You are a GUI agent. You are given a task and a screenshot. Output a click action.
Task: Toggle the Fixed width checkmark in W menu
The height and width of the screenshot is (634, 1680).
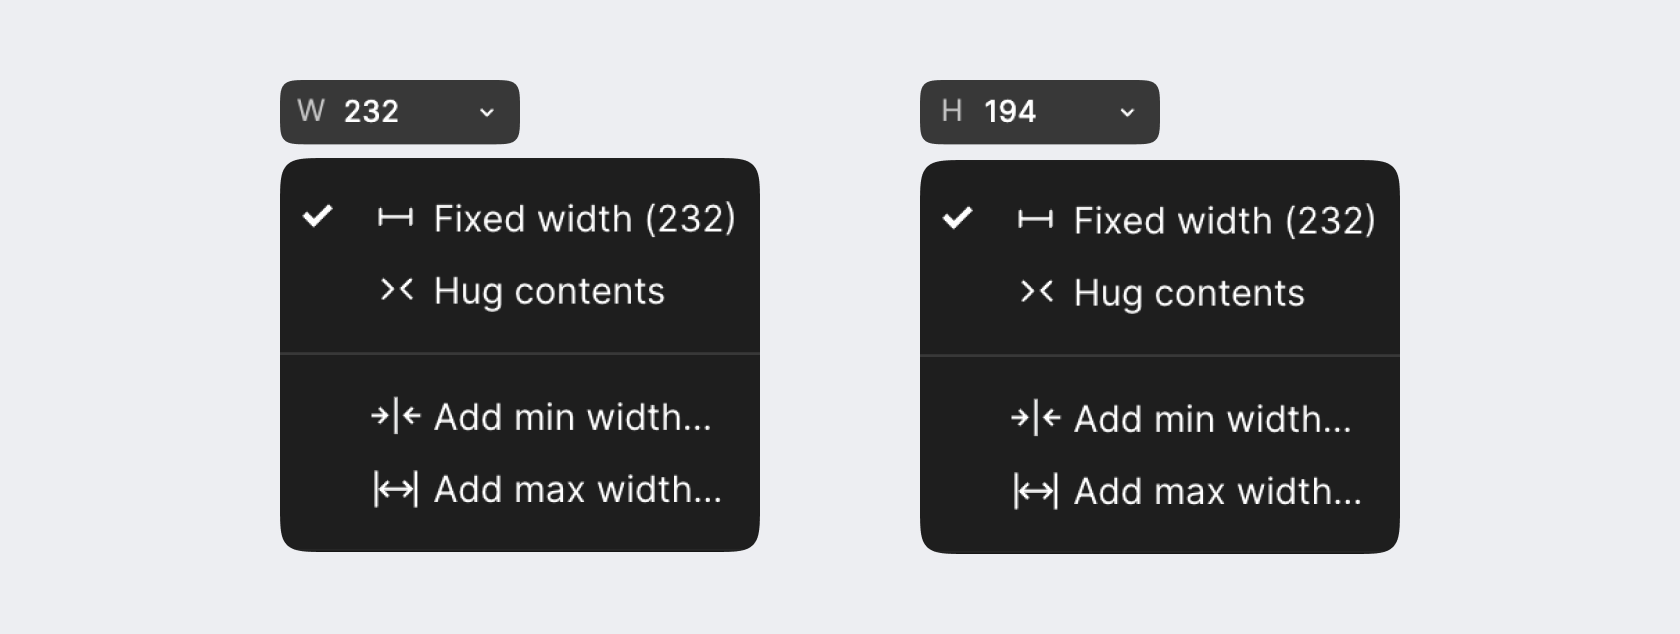click(x=318, y=216)
